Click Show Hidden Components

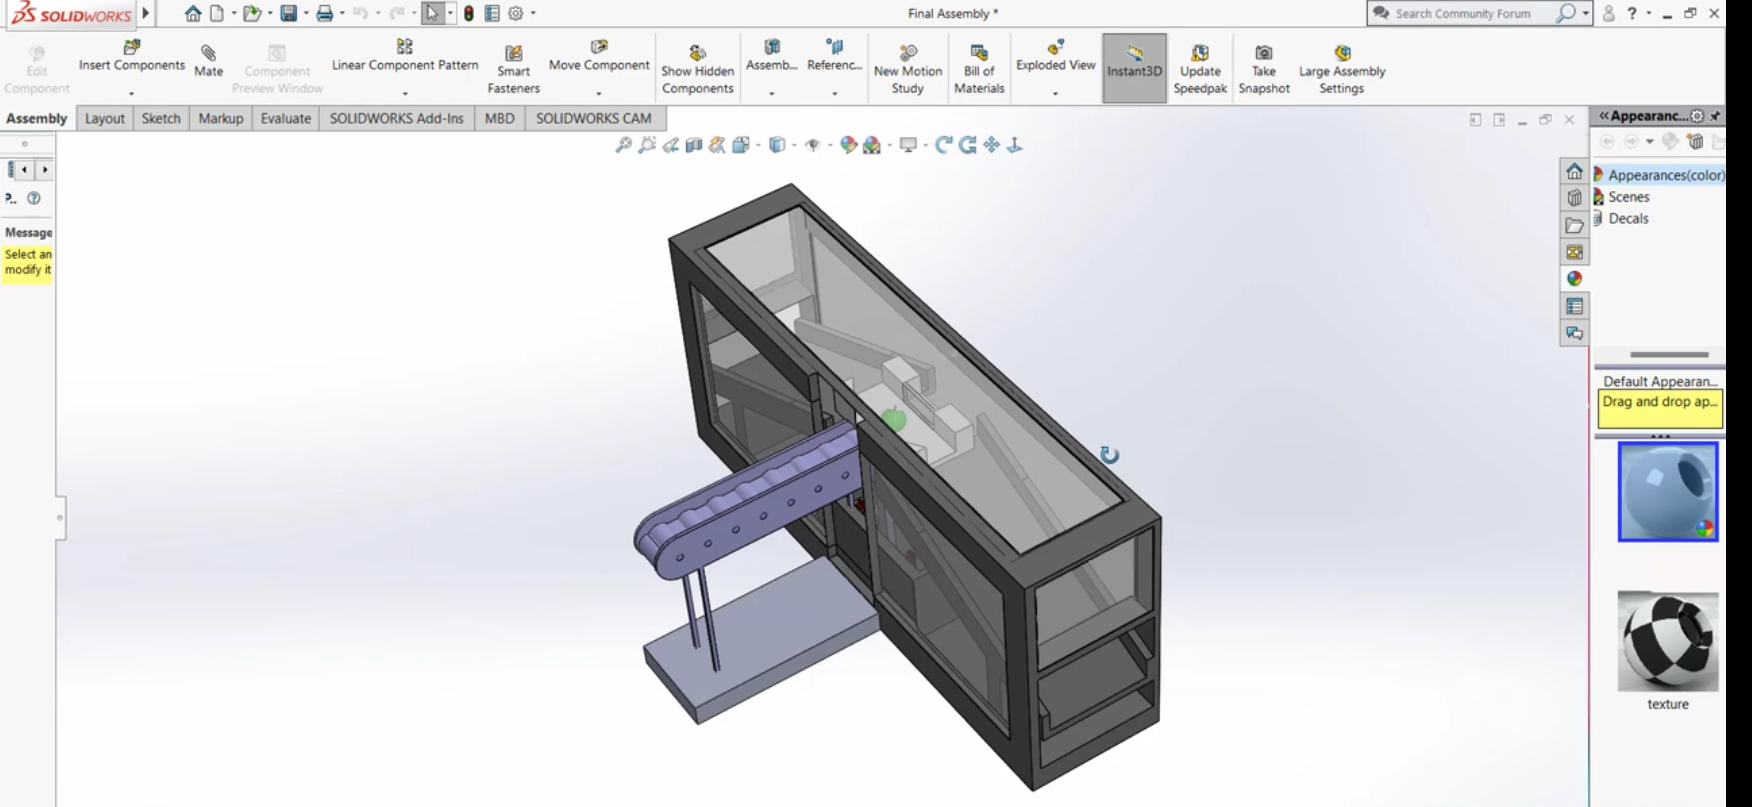(698, 69)
